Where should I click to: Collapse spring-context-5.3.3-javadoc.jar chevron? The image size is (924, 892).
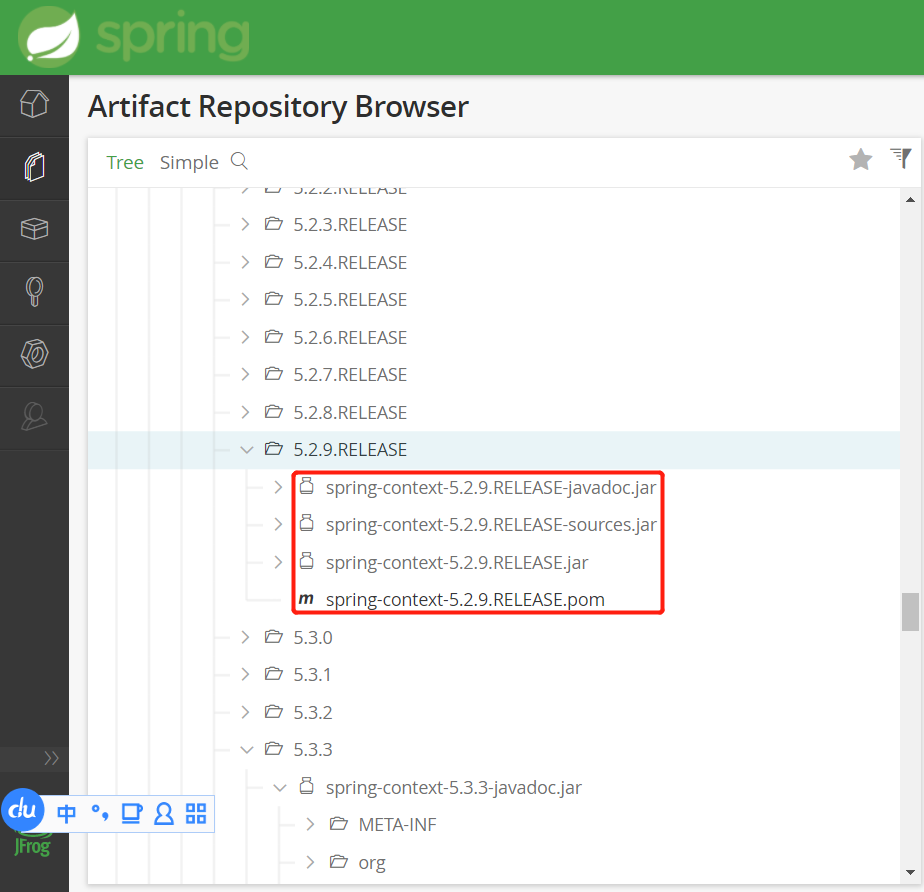click(x=280, y=788)
